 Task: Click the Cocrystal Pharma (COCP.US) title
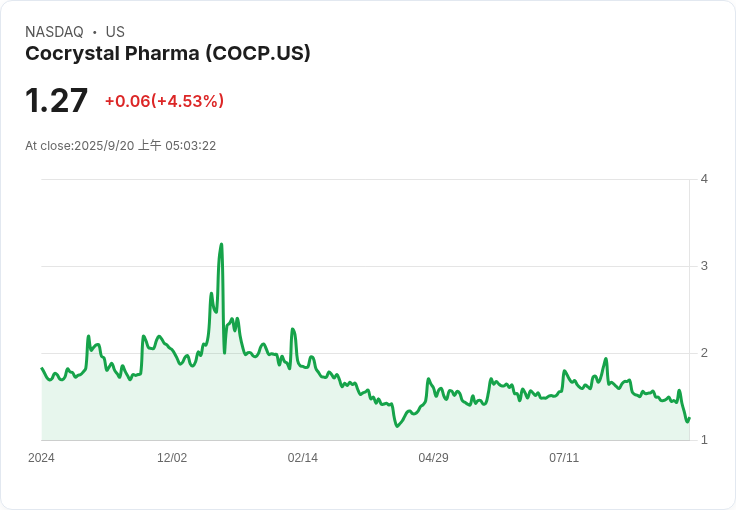(168, 54)
